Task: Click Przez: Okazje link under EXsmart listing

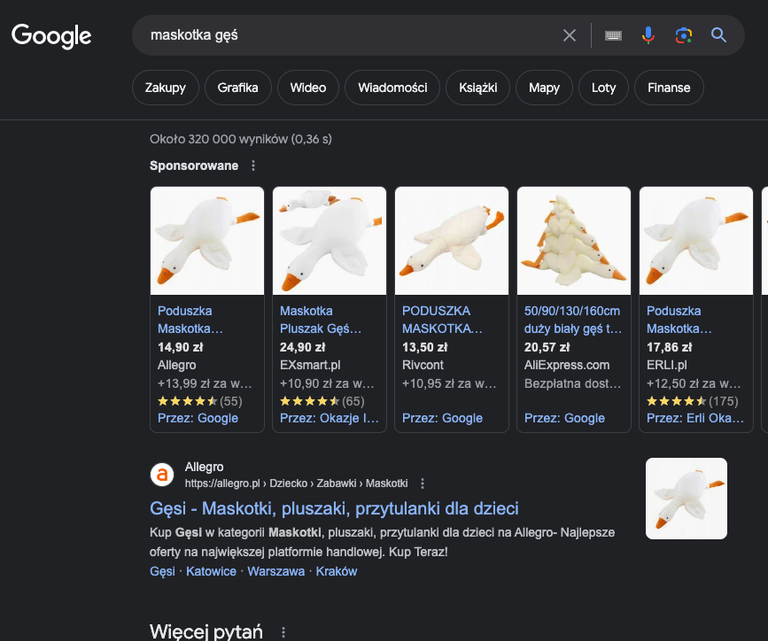Action: (329, 418)
